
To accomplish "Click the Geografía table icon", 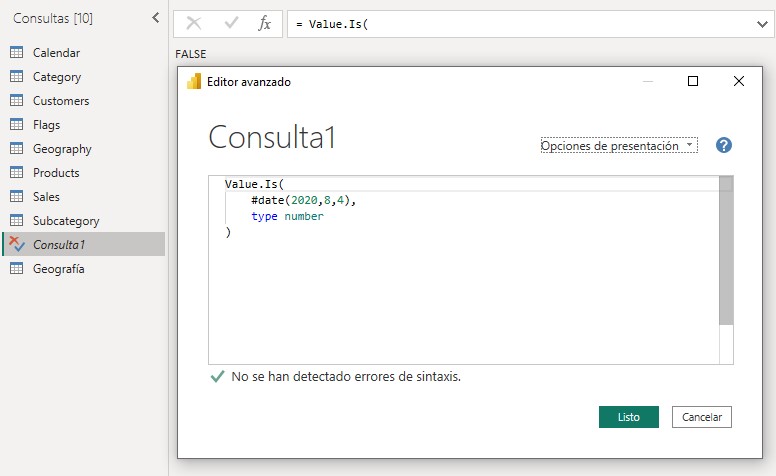I will [16, 269].
